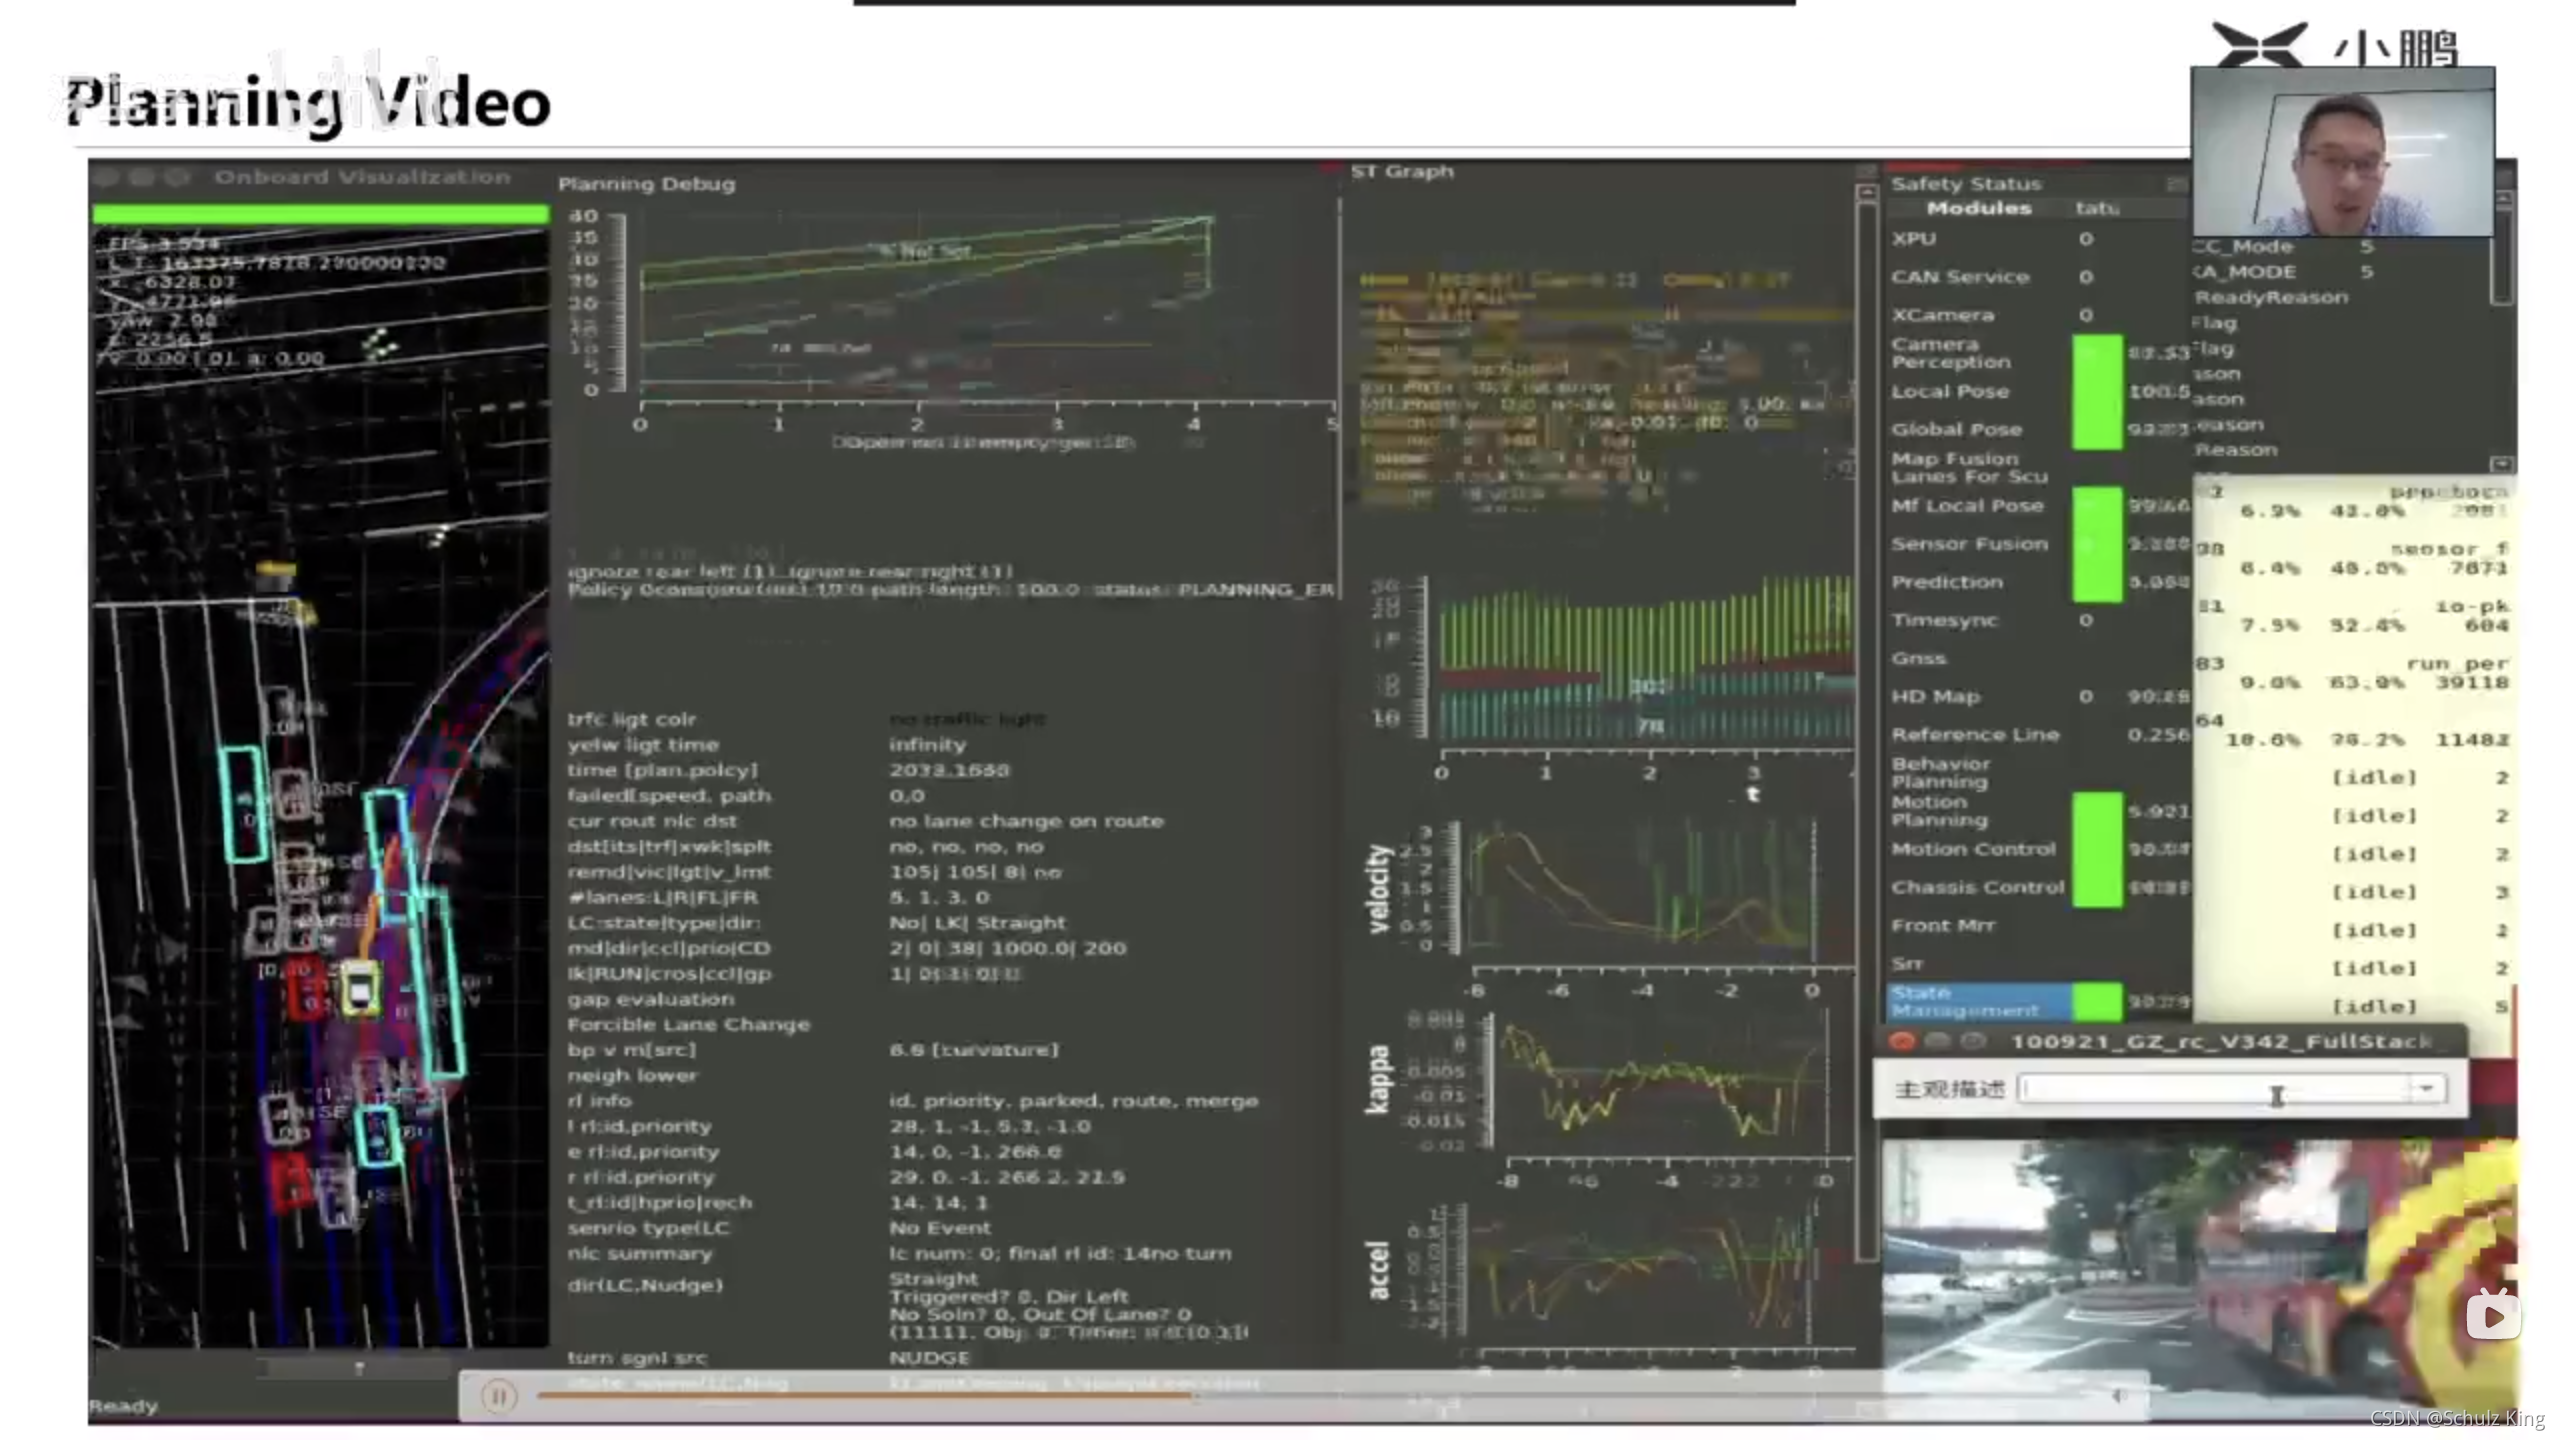Click the CSDN @Schulz King watermark link
This screenshot has width=2560, height=1440.
point(2456,1418)
